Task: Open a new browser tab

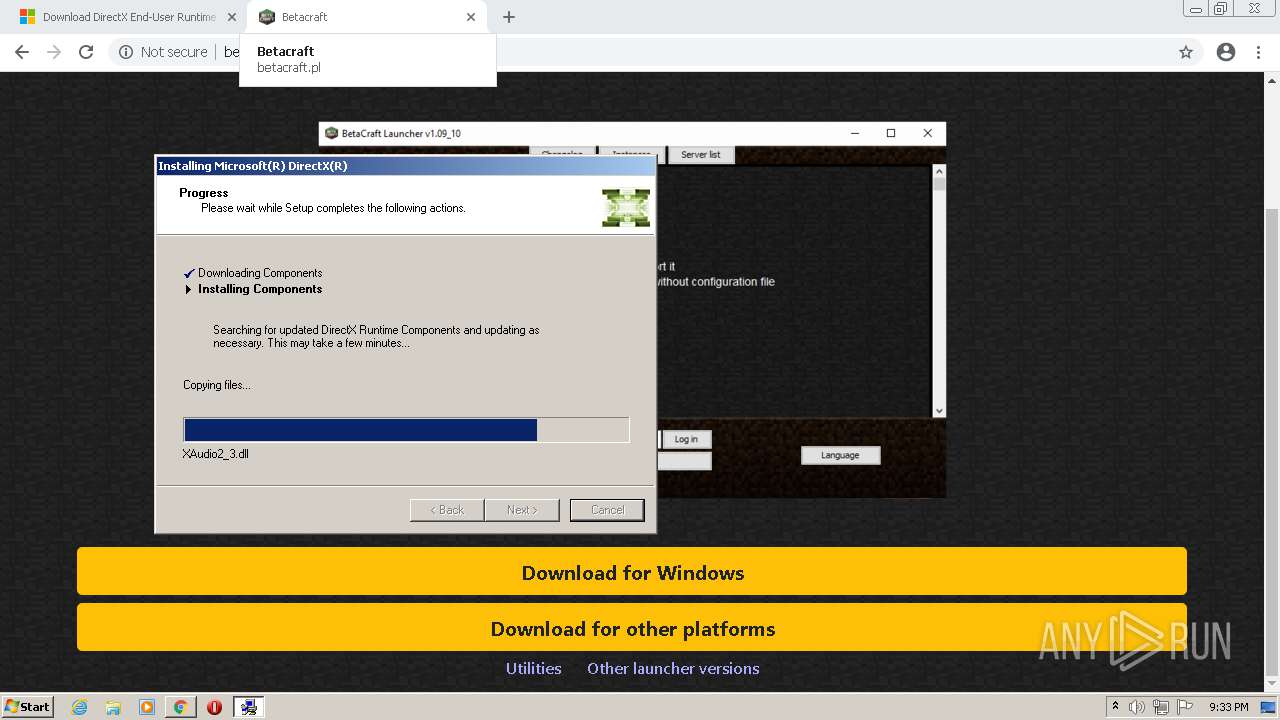Action: [x=509, y=17]
